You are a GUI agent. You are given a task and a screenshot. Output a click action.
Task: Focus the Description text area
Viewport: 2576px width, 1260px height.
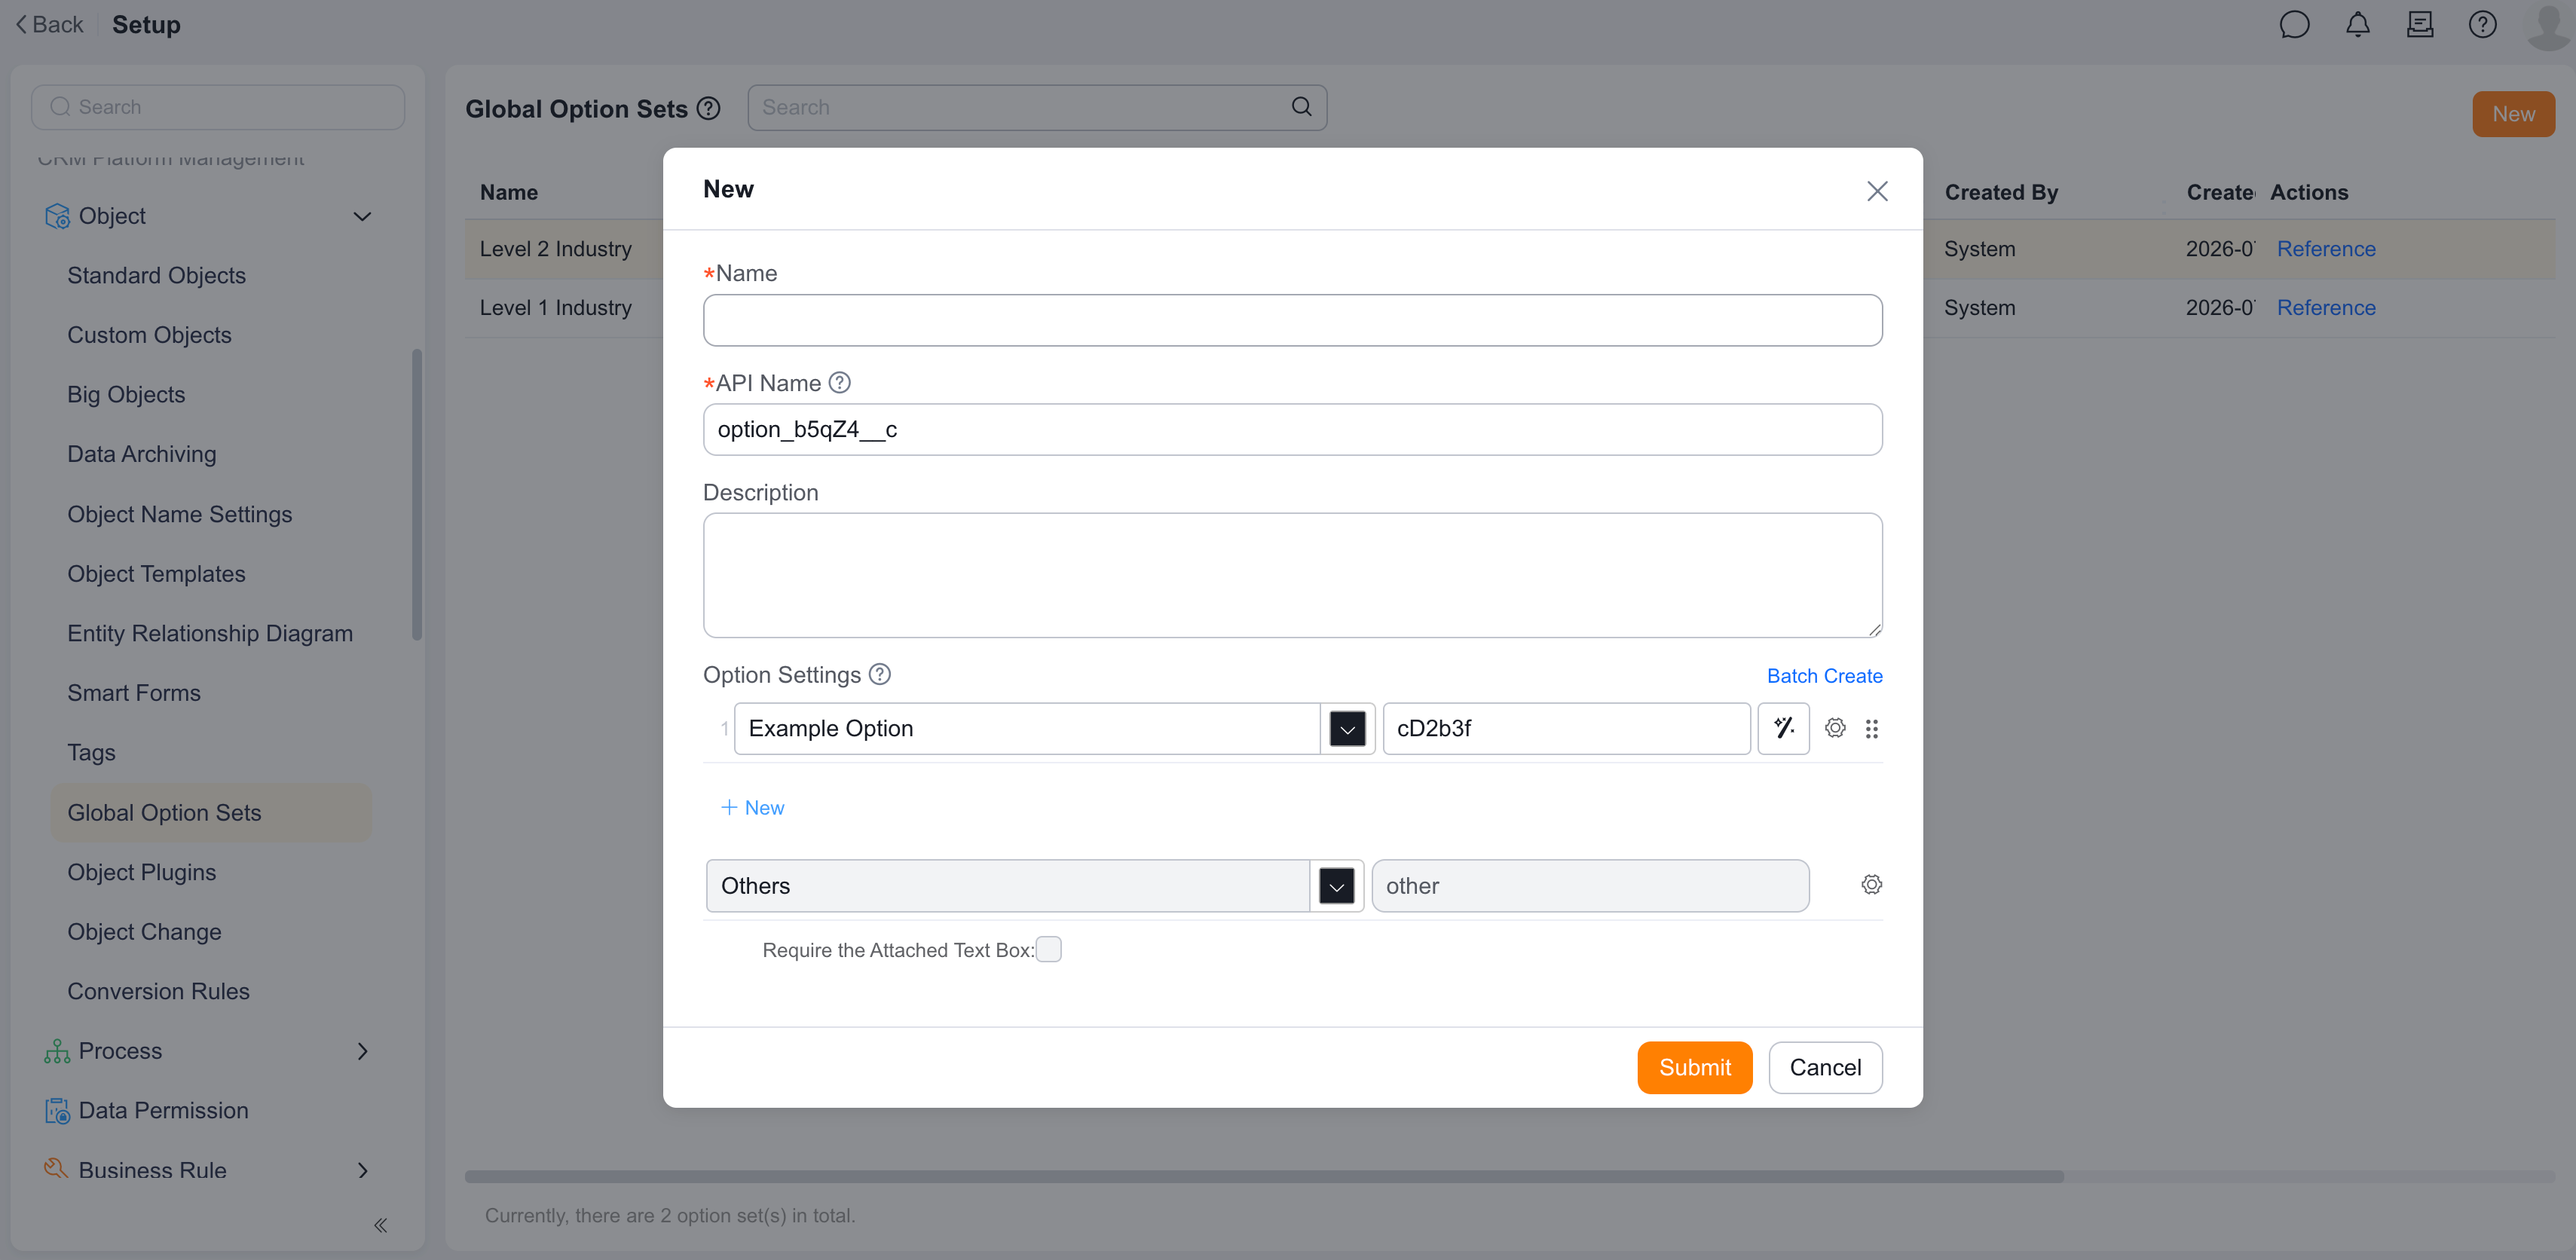[1292, 576]
